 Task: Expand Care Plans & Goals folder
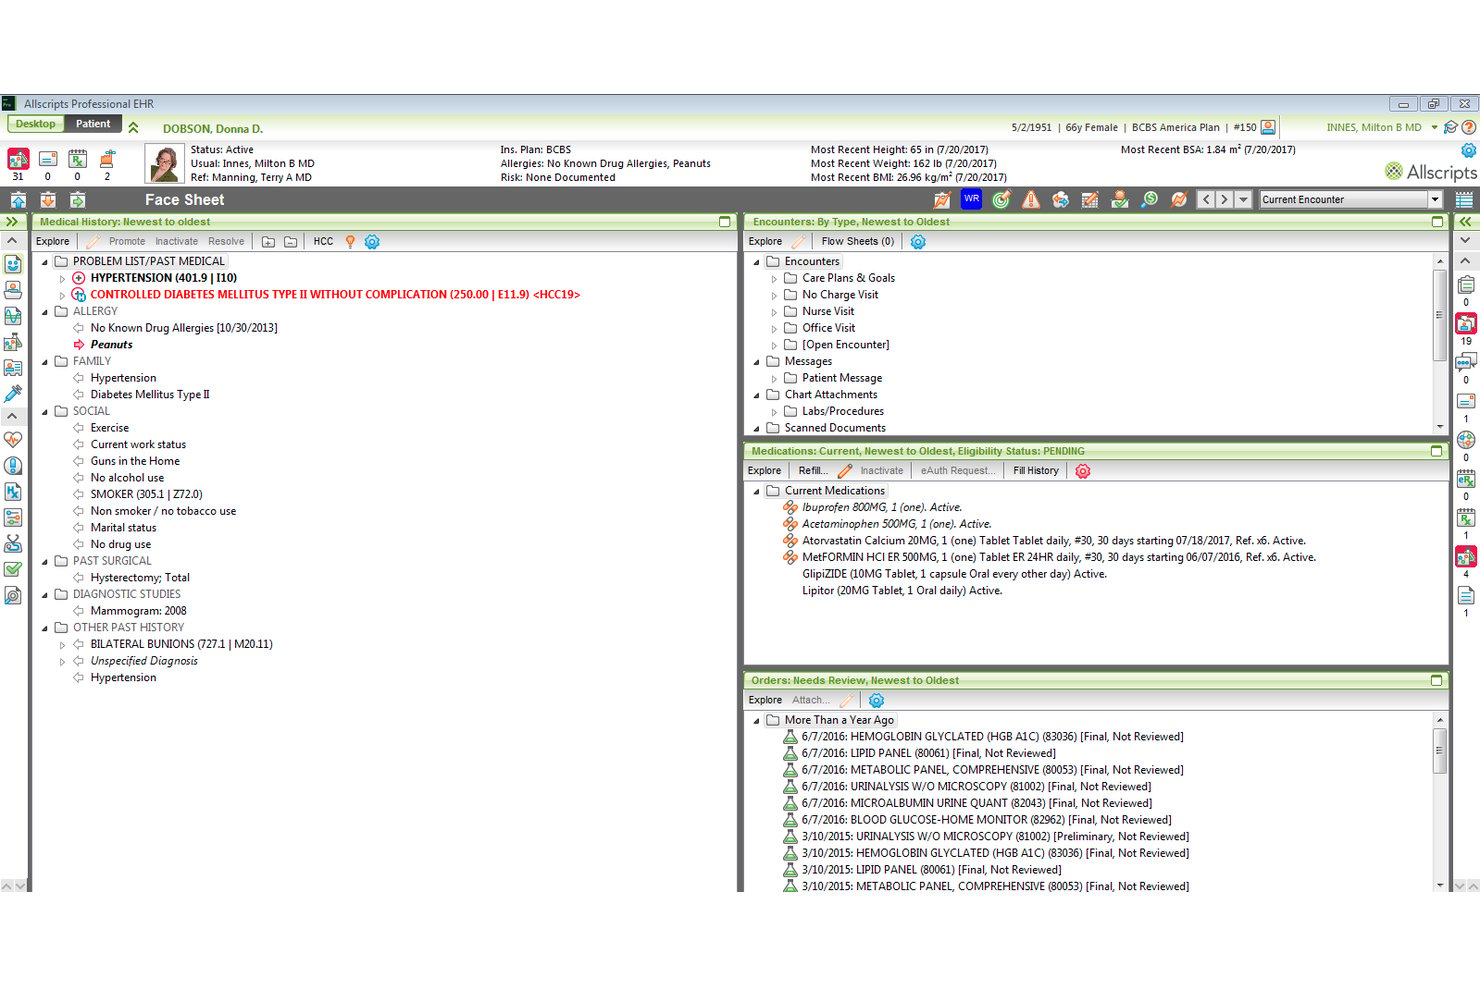point(774,279)
